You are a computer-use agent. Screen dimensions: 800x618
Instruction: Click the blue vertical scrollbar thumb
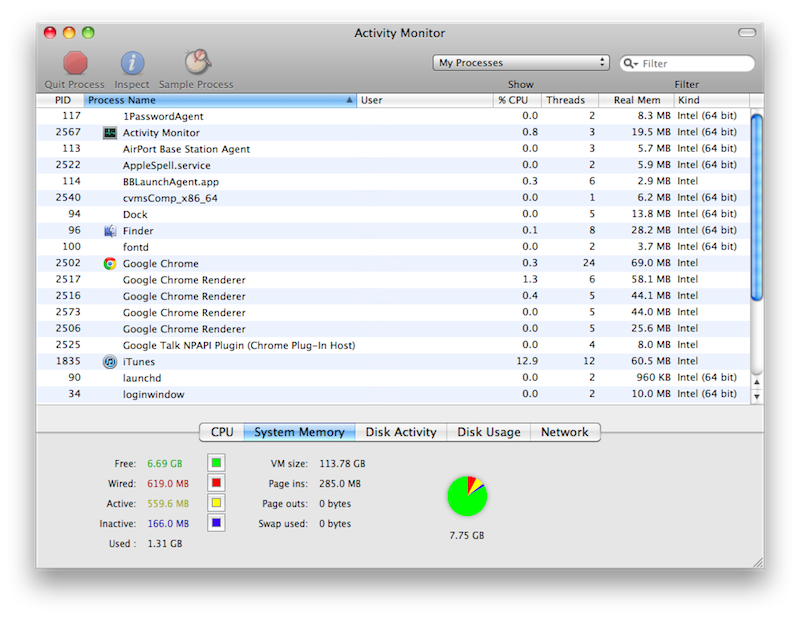click(757, 207)
